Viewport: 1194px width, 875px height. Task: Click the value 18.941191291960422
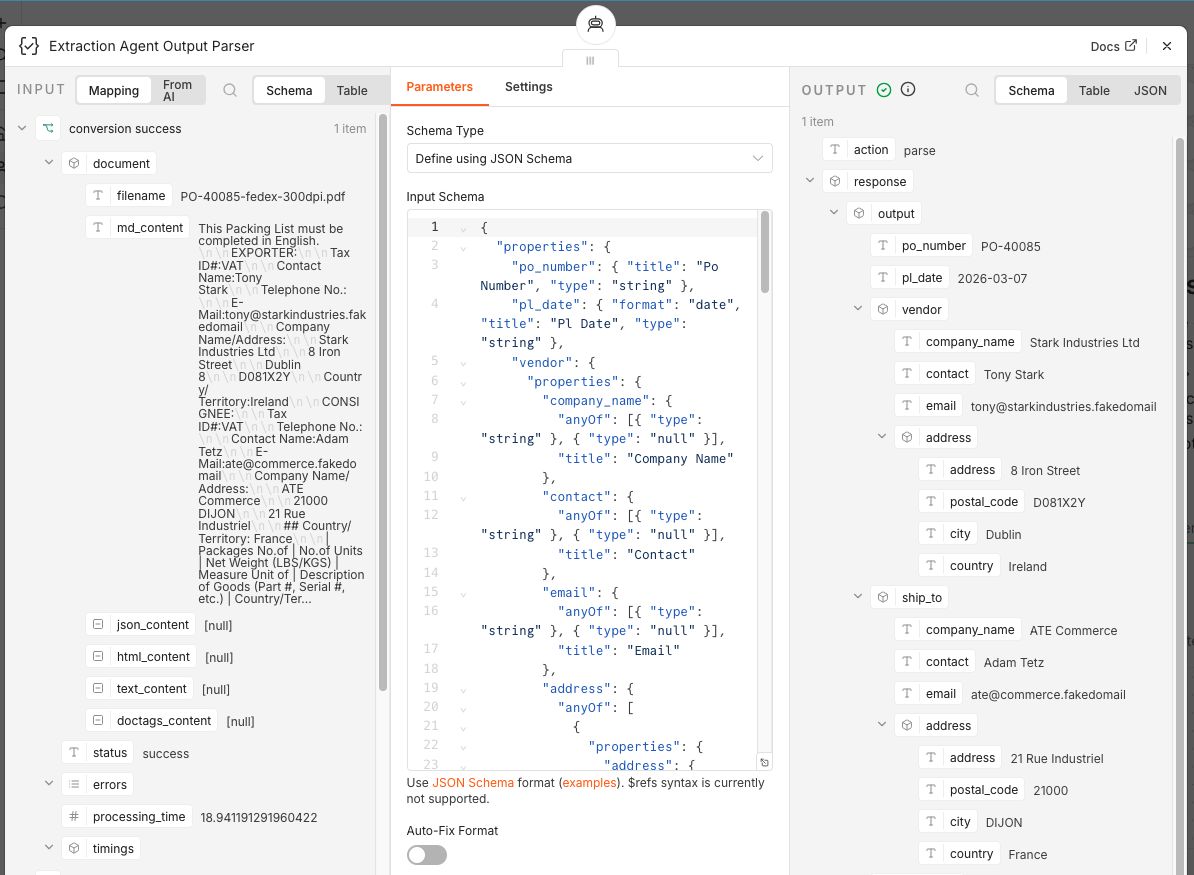[258, 817]
